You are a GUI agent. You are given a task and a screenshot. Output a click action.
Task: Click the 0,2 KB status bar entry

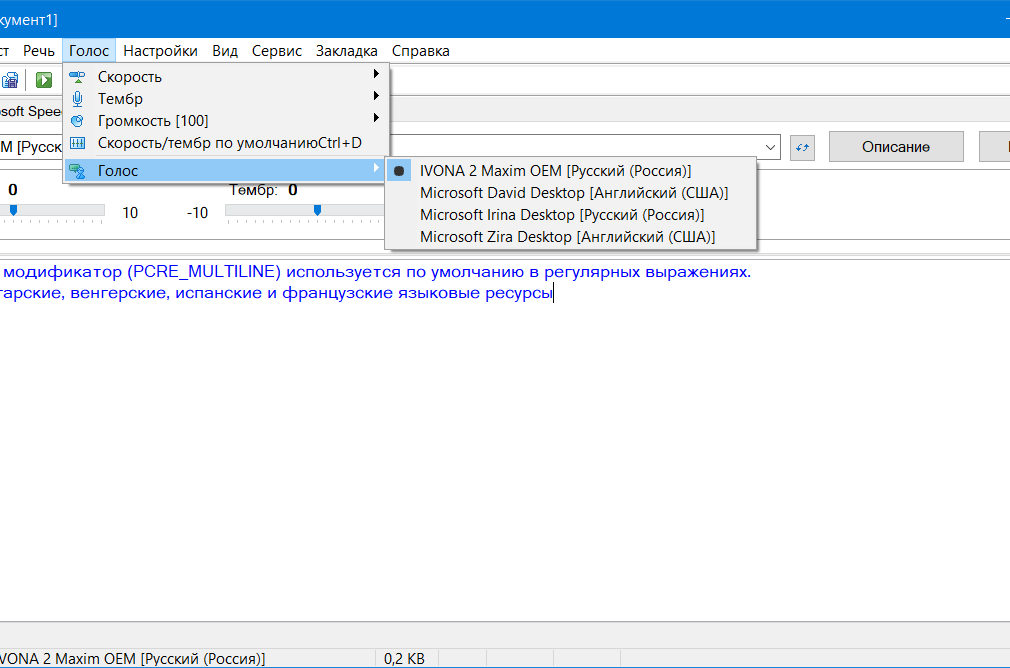coord(405,658)
